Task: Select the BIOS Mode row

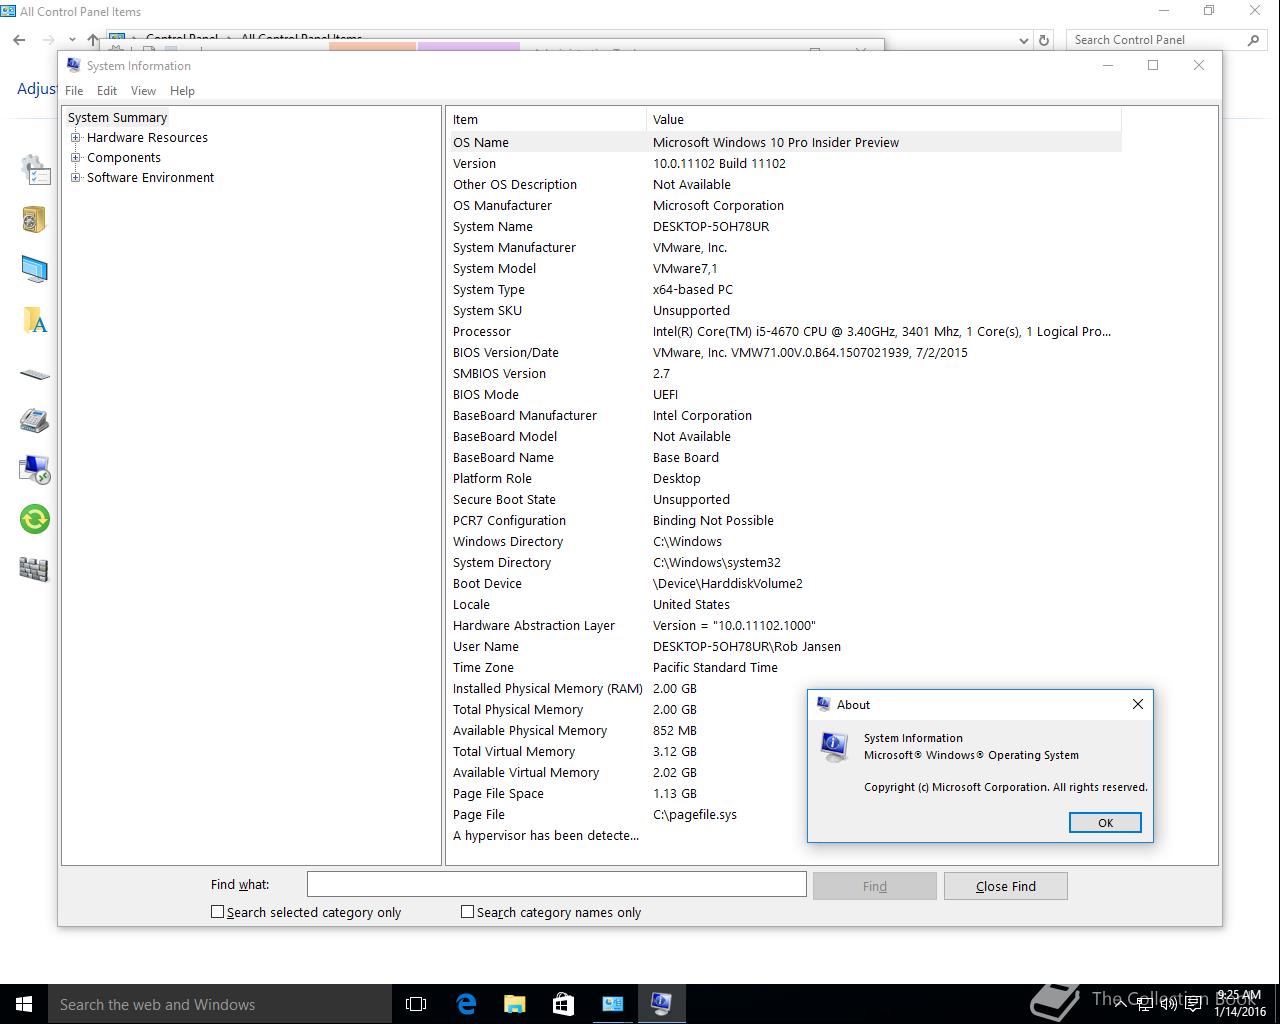Action: pos(785,395)
